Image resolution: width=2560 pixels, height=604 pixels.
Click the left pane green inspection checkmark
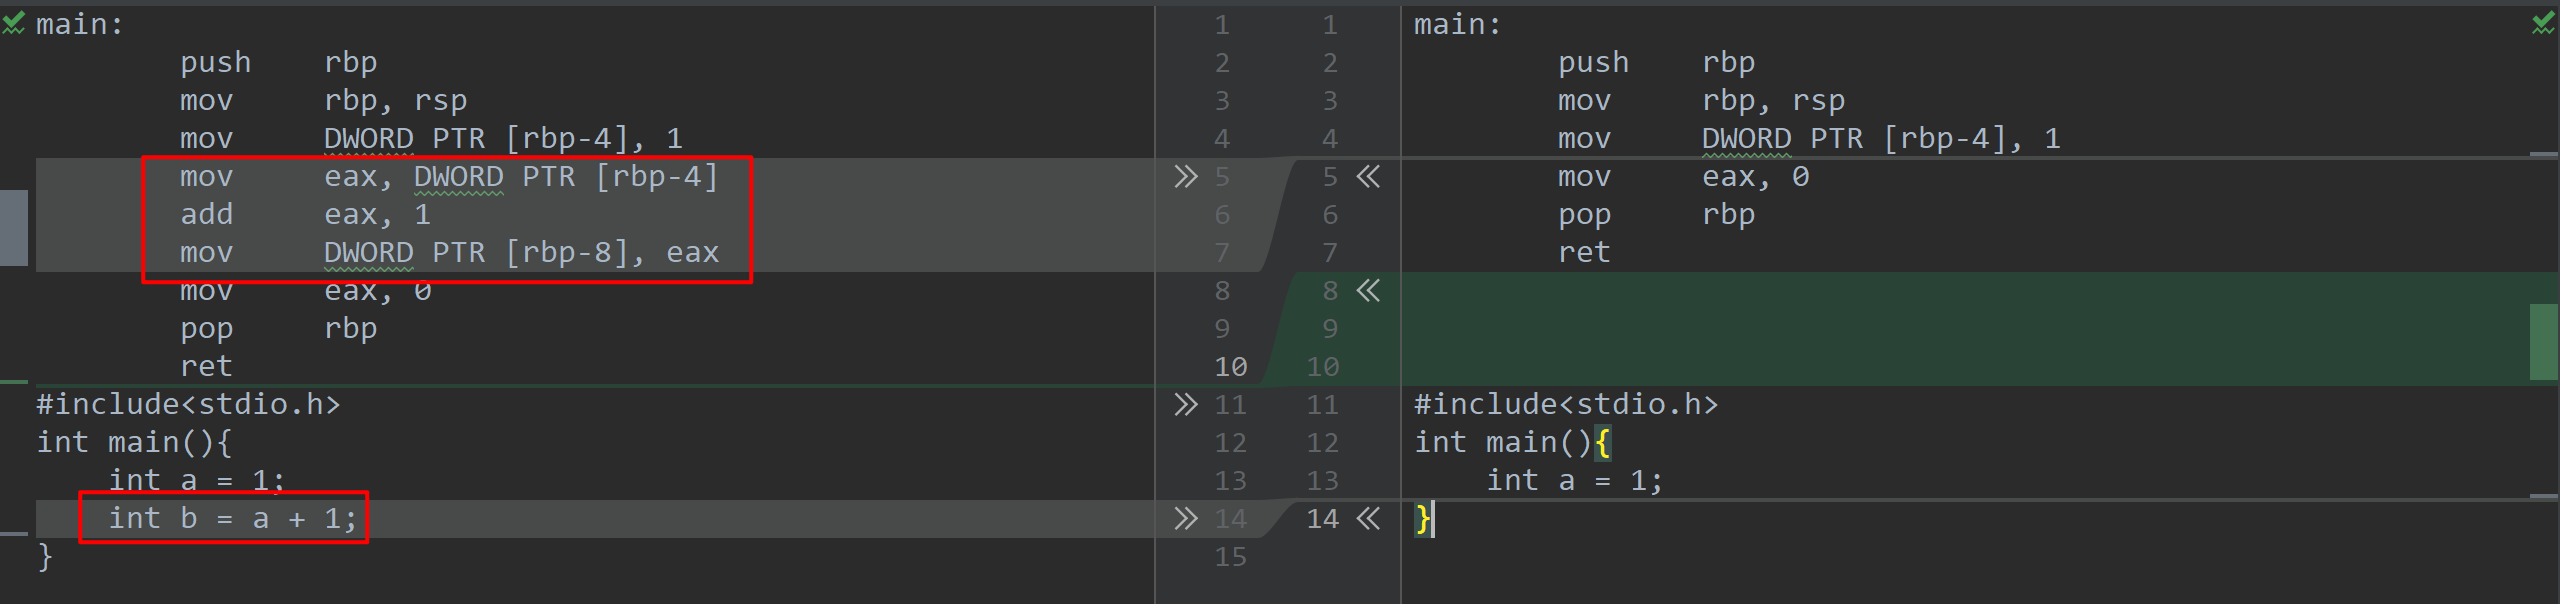(x=13, y=23)
